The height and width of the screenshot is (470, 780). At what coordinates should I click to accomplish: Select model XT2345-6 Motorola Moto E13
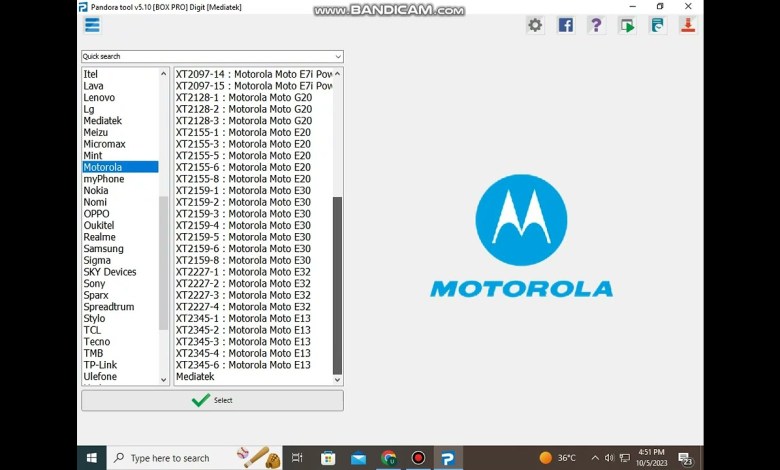[243, 365]
